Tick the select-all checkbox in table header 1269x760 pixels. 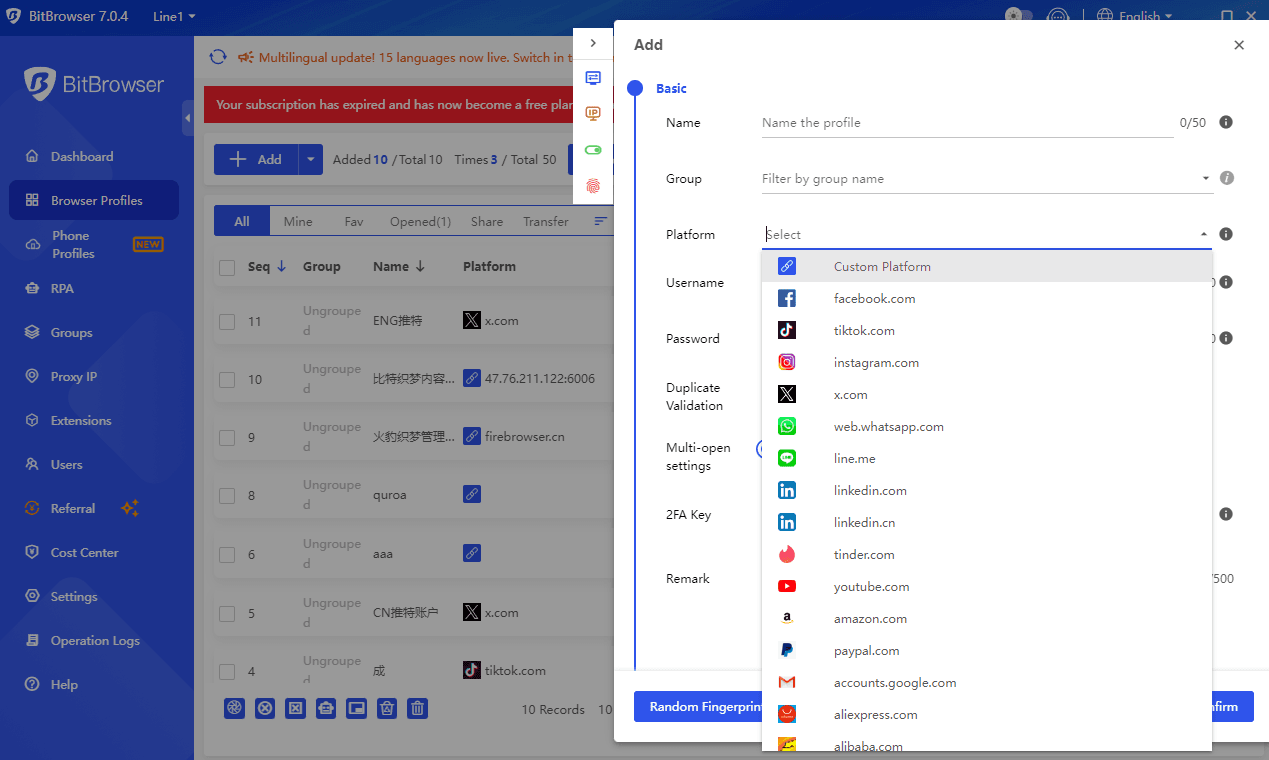tap(227, 267)
